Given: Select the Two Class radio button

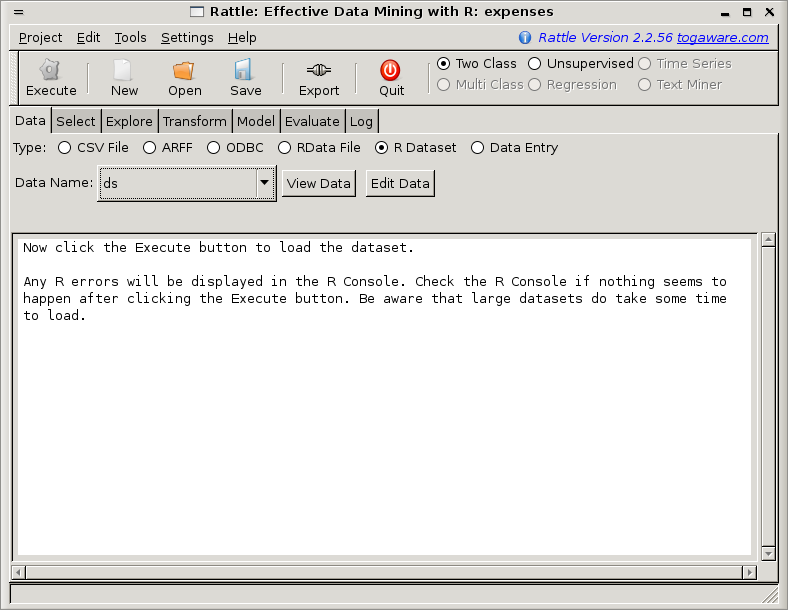Looking at the screenshot, I should tap(443, 63).
